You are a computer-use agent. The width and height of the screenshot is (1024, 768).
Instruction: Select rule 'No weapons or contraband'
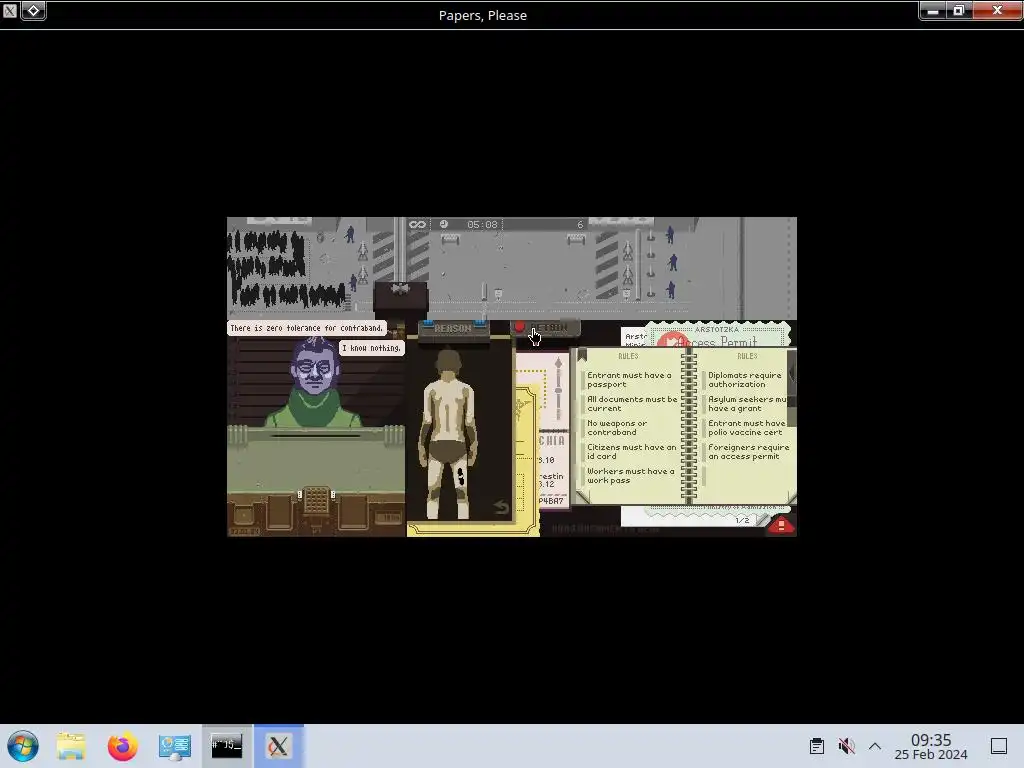(617, 428)
